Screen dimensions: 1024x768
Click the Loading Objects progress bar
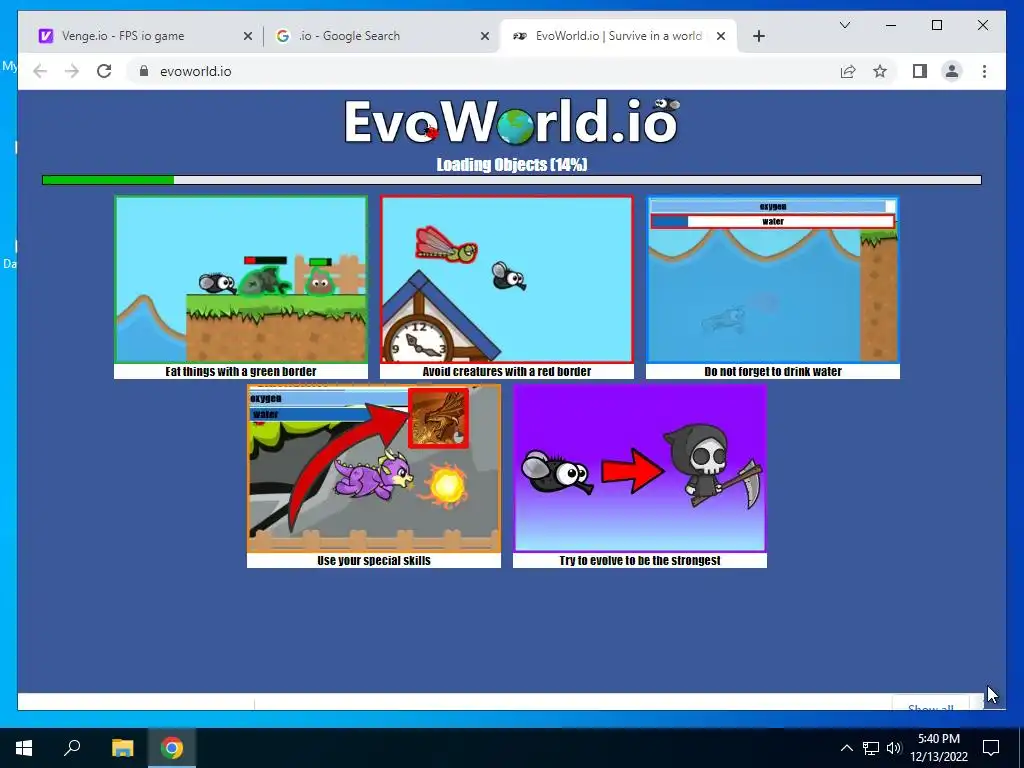pyautogui.click(x=512, y=180)
